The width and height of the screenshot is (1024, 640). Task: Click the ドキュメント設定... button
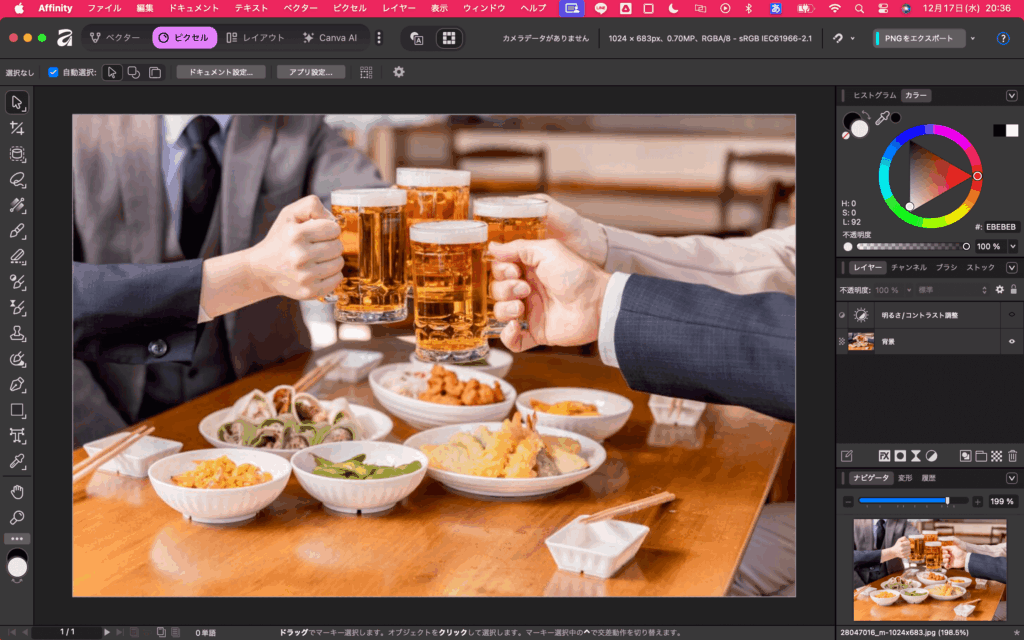[221, 72]
